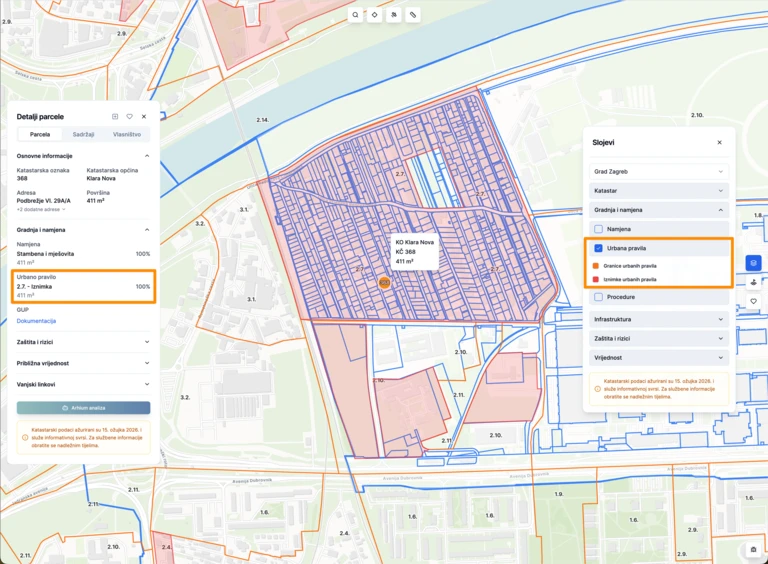The height and width of the screenshot is (564, 768).
Task: Tick the Procedure layer checkbox
Action: [x=599, y=297]
